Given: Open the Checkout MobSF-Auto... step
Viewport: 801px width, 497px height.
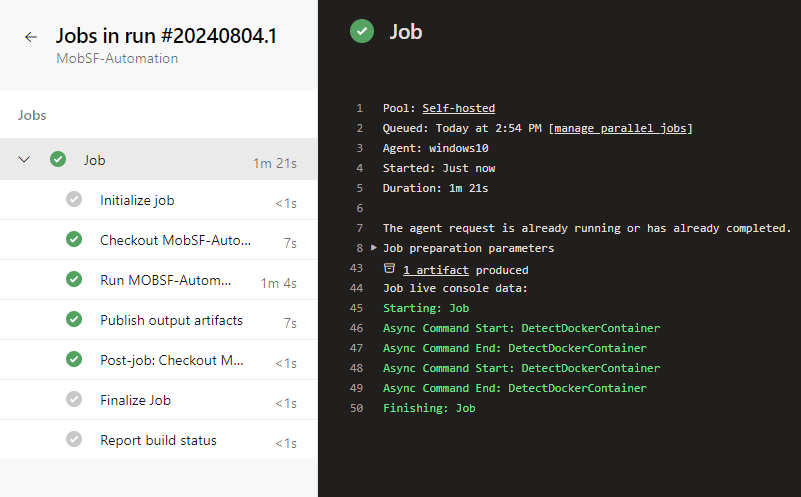Looking at the screenshot, I should (158, 240).
